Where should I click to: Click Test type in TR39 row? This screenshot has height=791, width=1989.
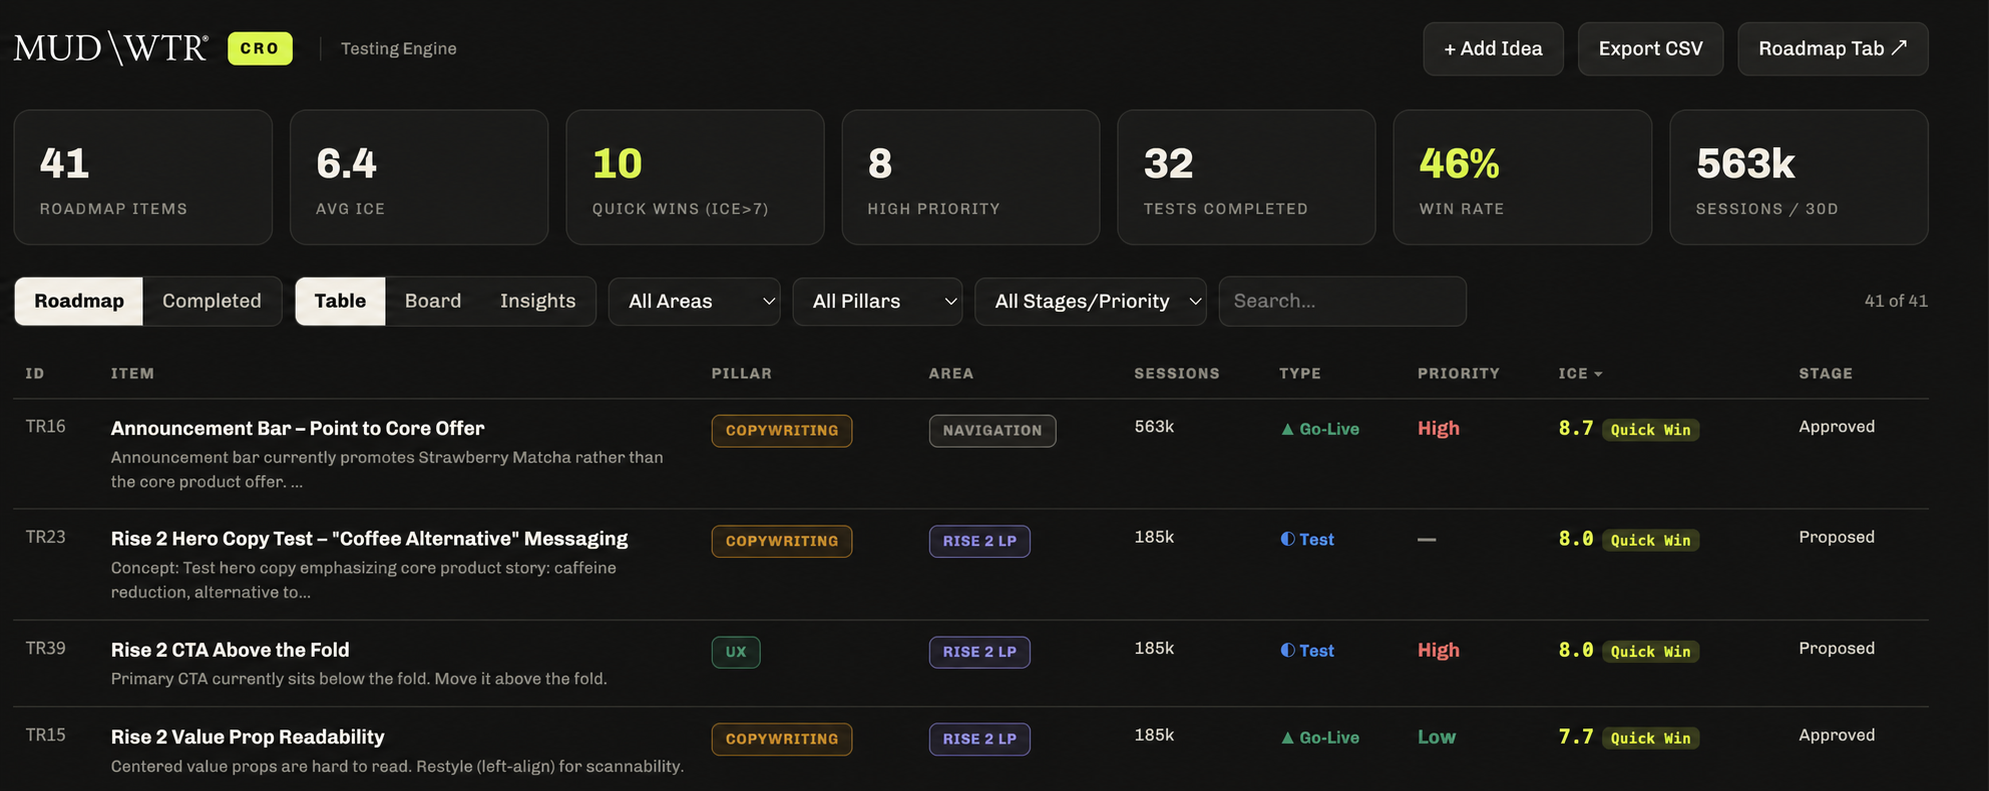click(x=1307, y=650)
